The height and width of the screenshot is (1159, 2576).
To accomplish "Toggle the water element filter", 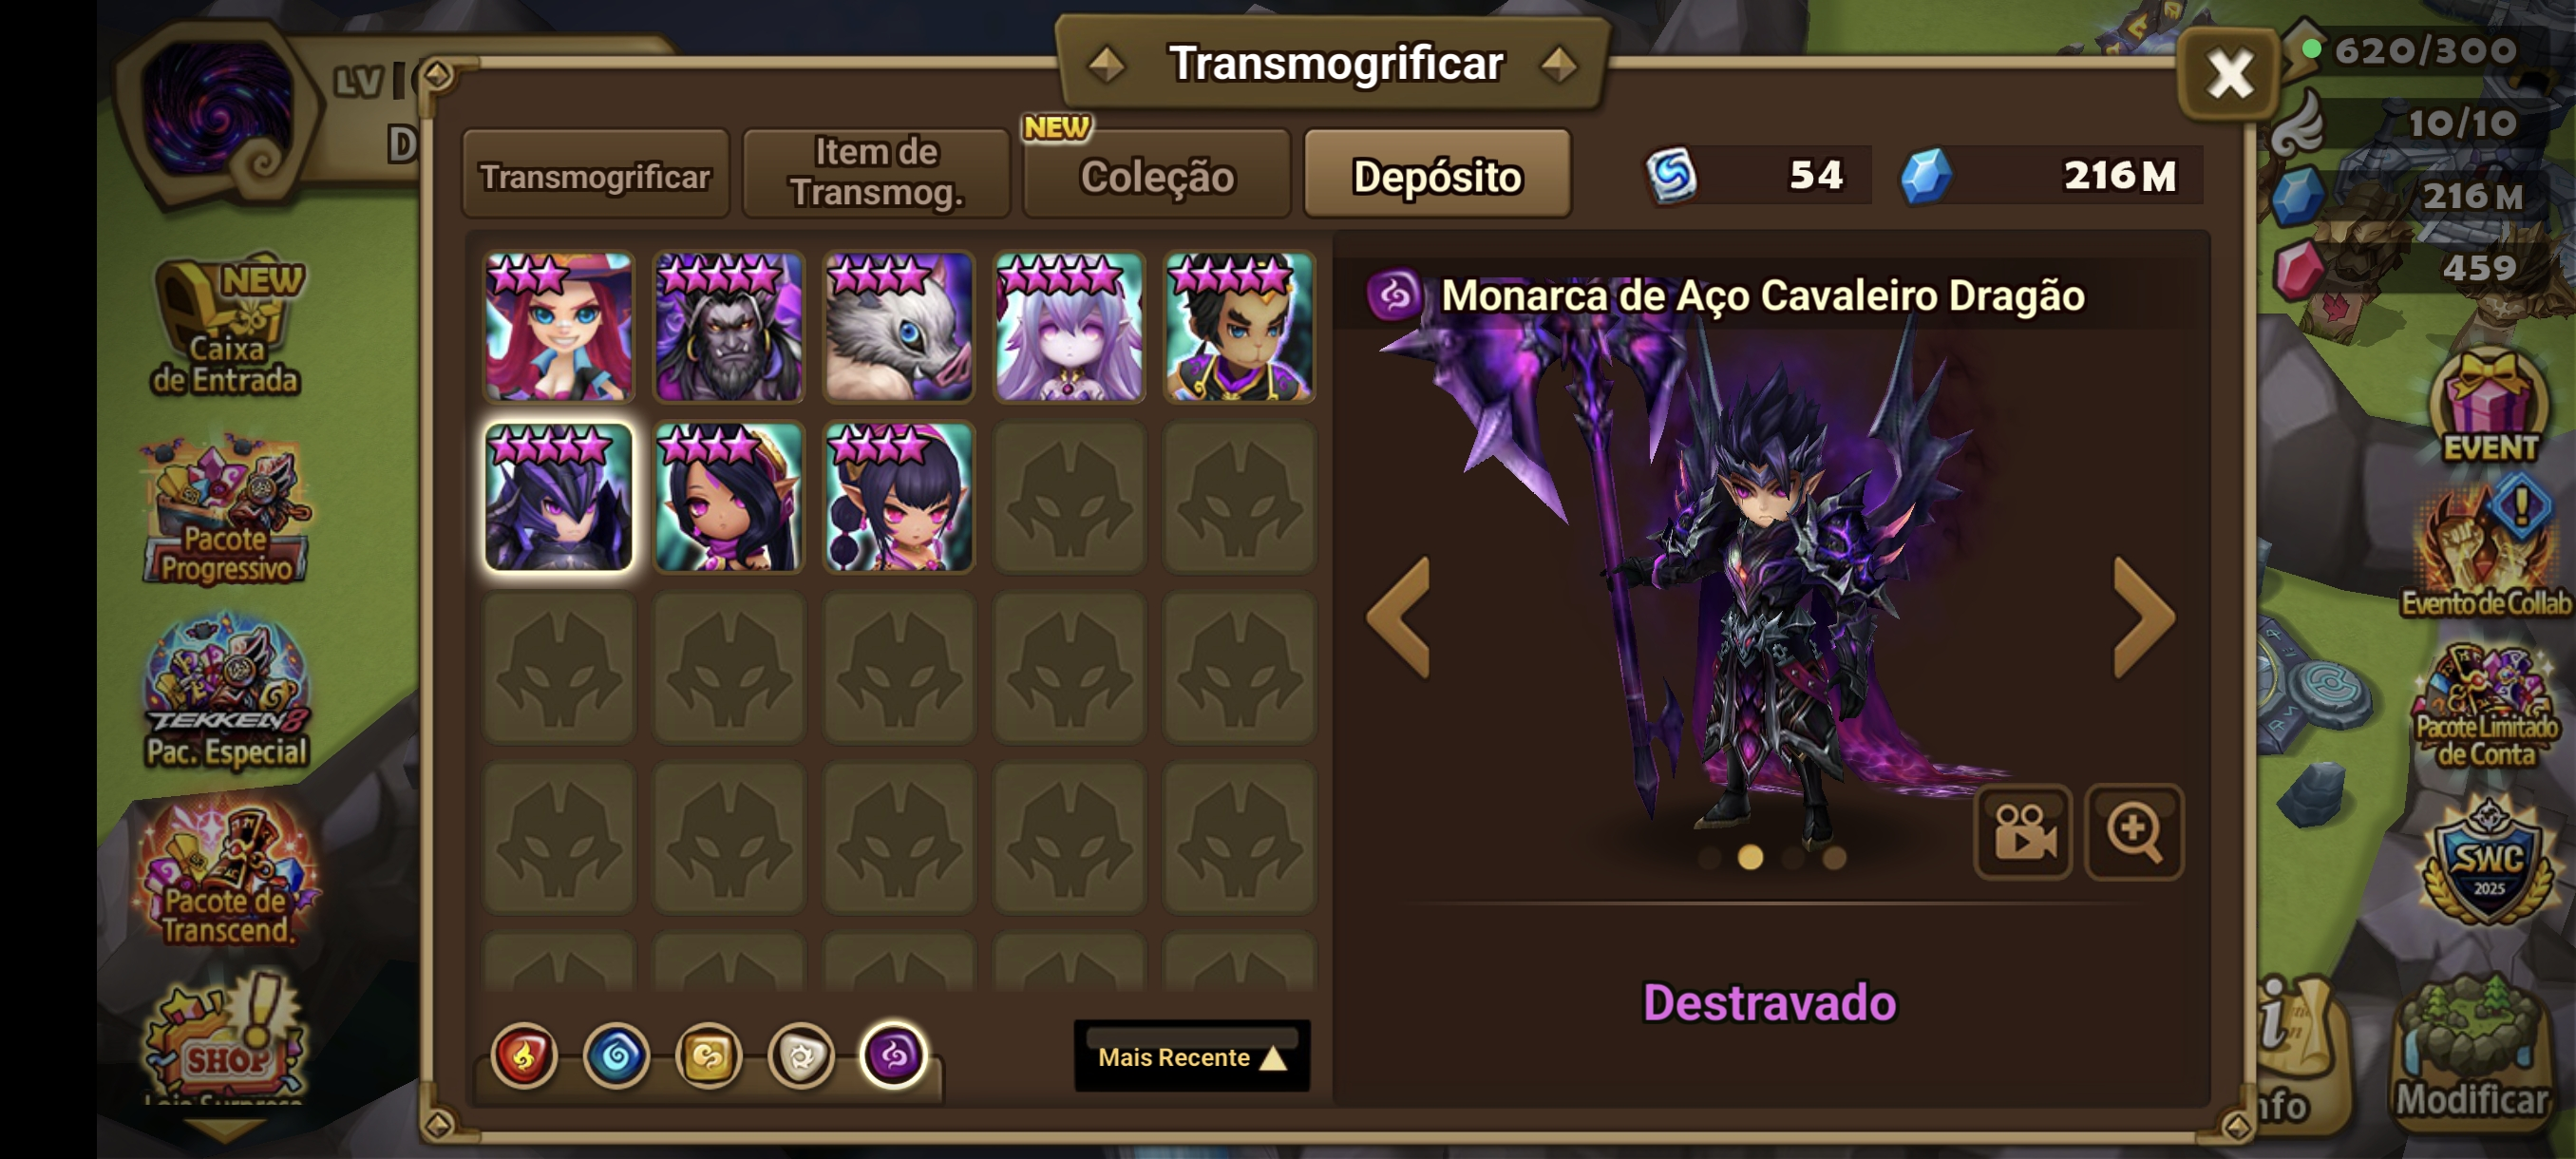I will (x=616, y=1055).
